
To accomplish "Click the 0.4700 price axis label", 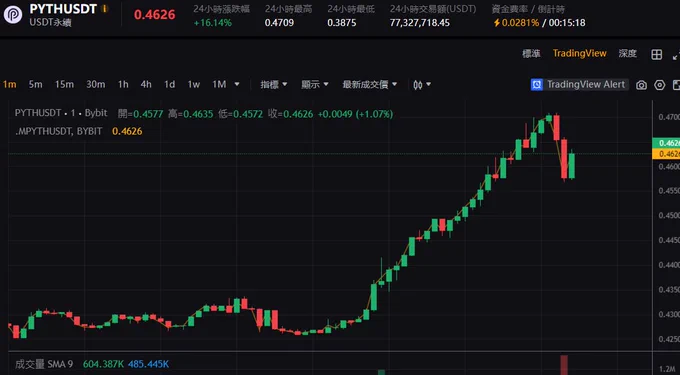I will tap(669, 117).
